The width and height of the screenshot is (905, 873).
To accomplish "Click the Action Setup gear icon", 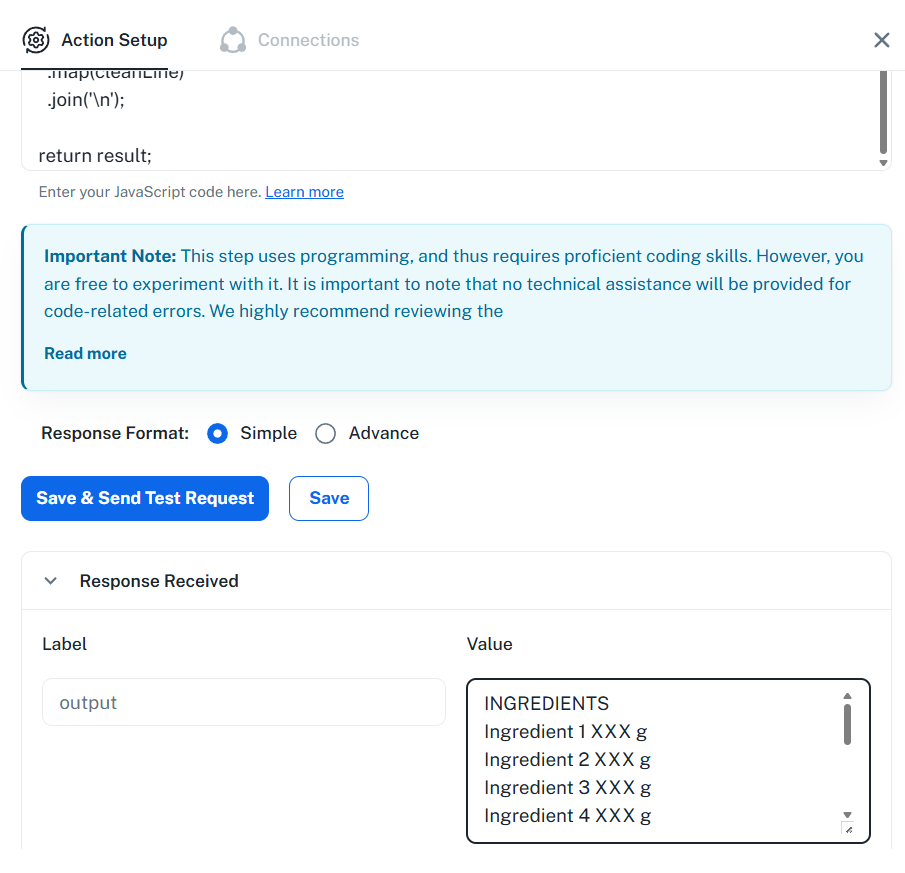I will 36,40.
